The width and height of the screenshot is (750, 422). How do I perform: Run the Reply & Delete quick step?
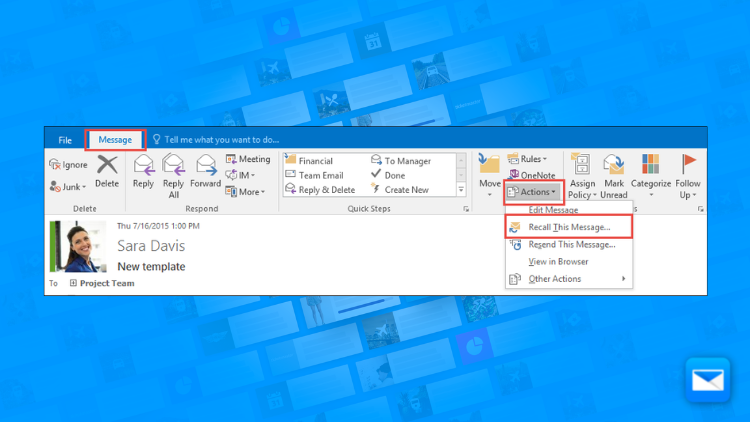coord(320,189)
